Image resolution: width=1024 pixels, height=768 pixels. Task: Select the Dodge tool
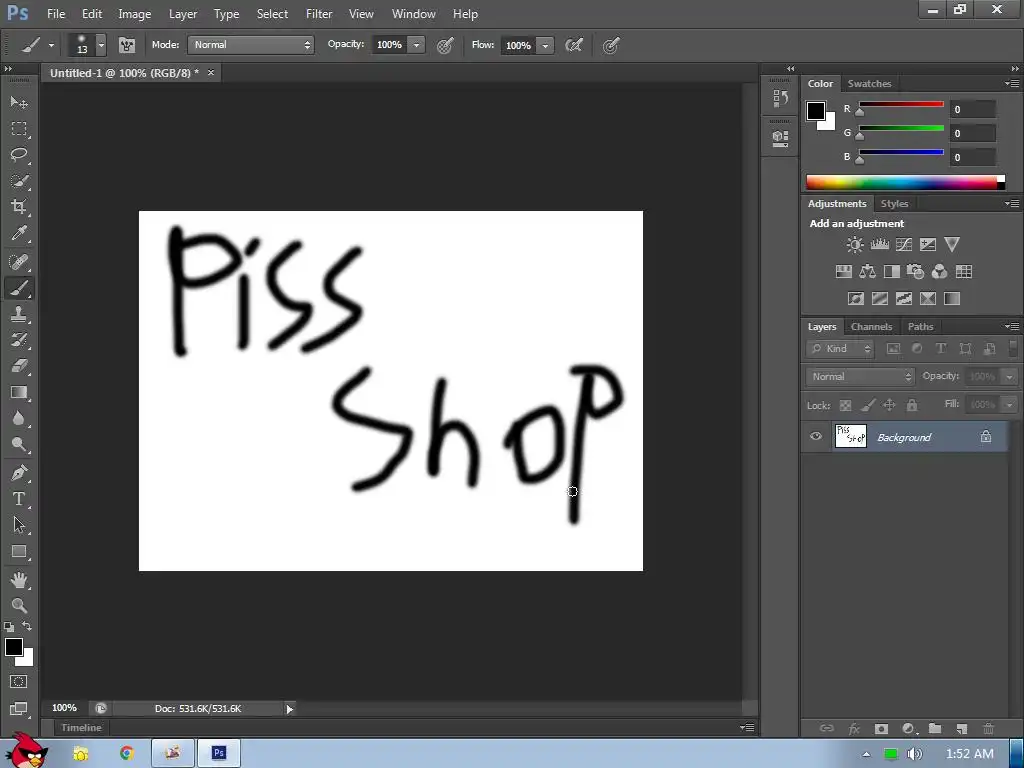(x=19, y=445)
